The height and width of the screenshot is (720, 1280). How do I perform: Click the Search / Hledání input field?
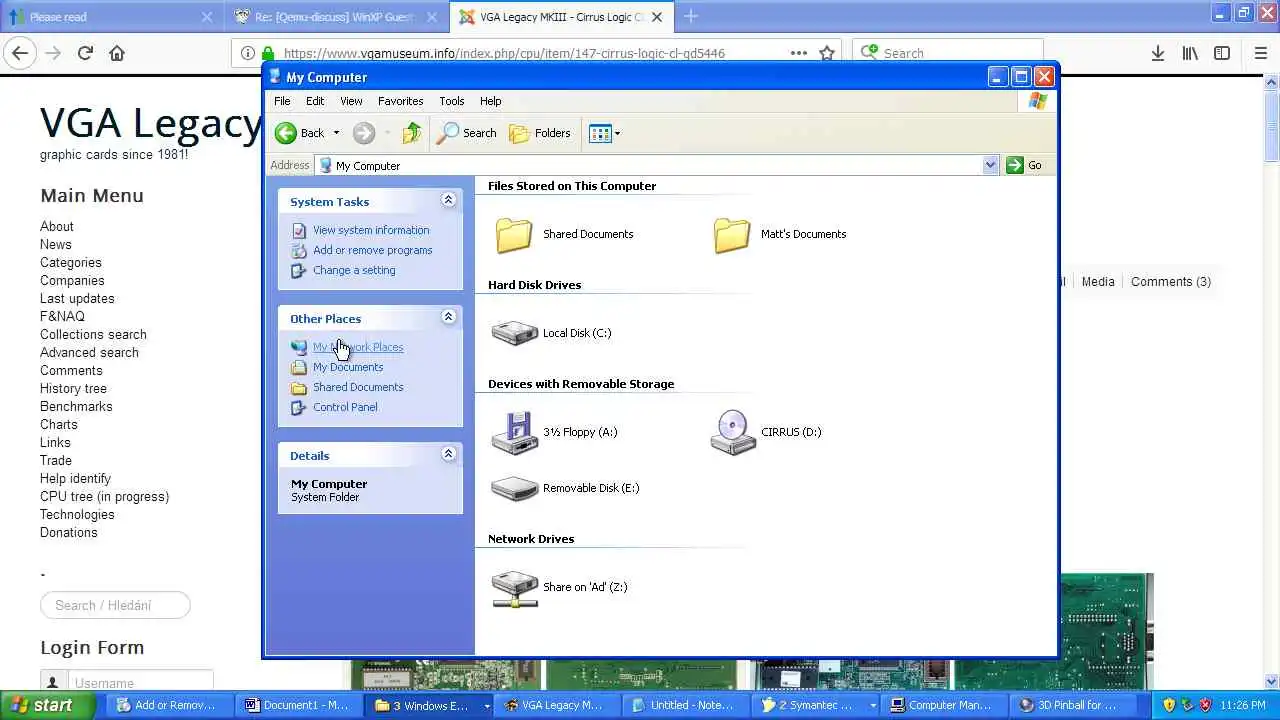click(115, 605)
